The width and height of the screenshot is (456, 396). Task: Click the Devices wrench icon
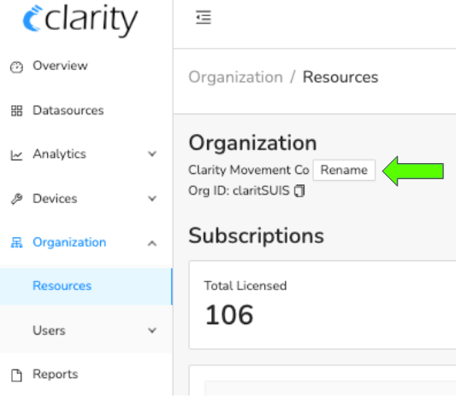point(16,199)
